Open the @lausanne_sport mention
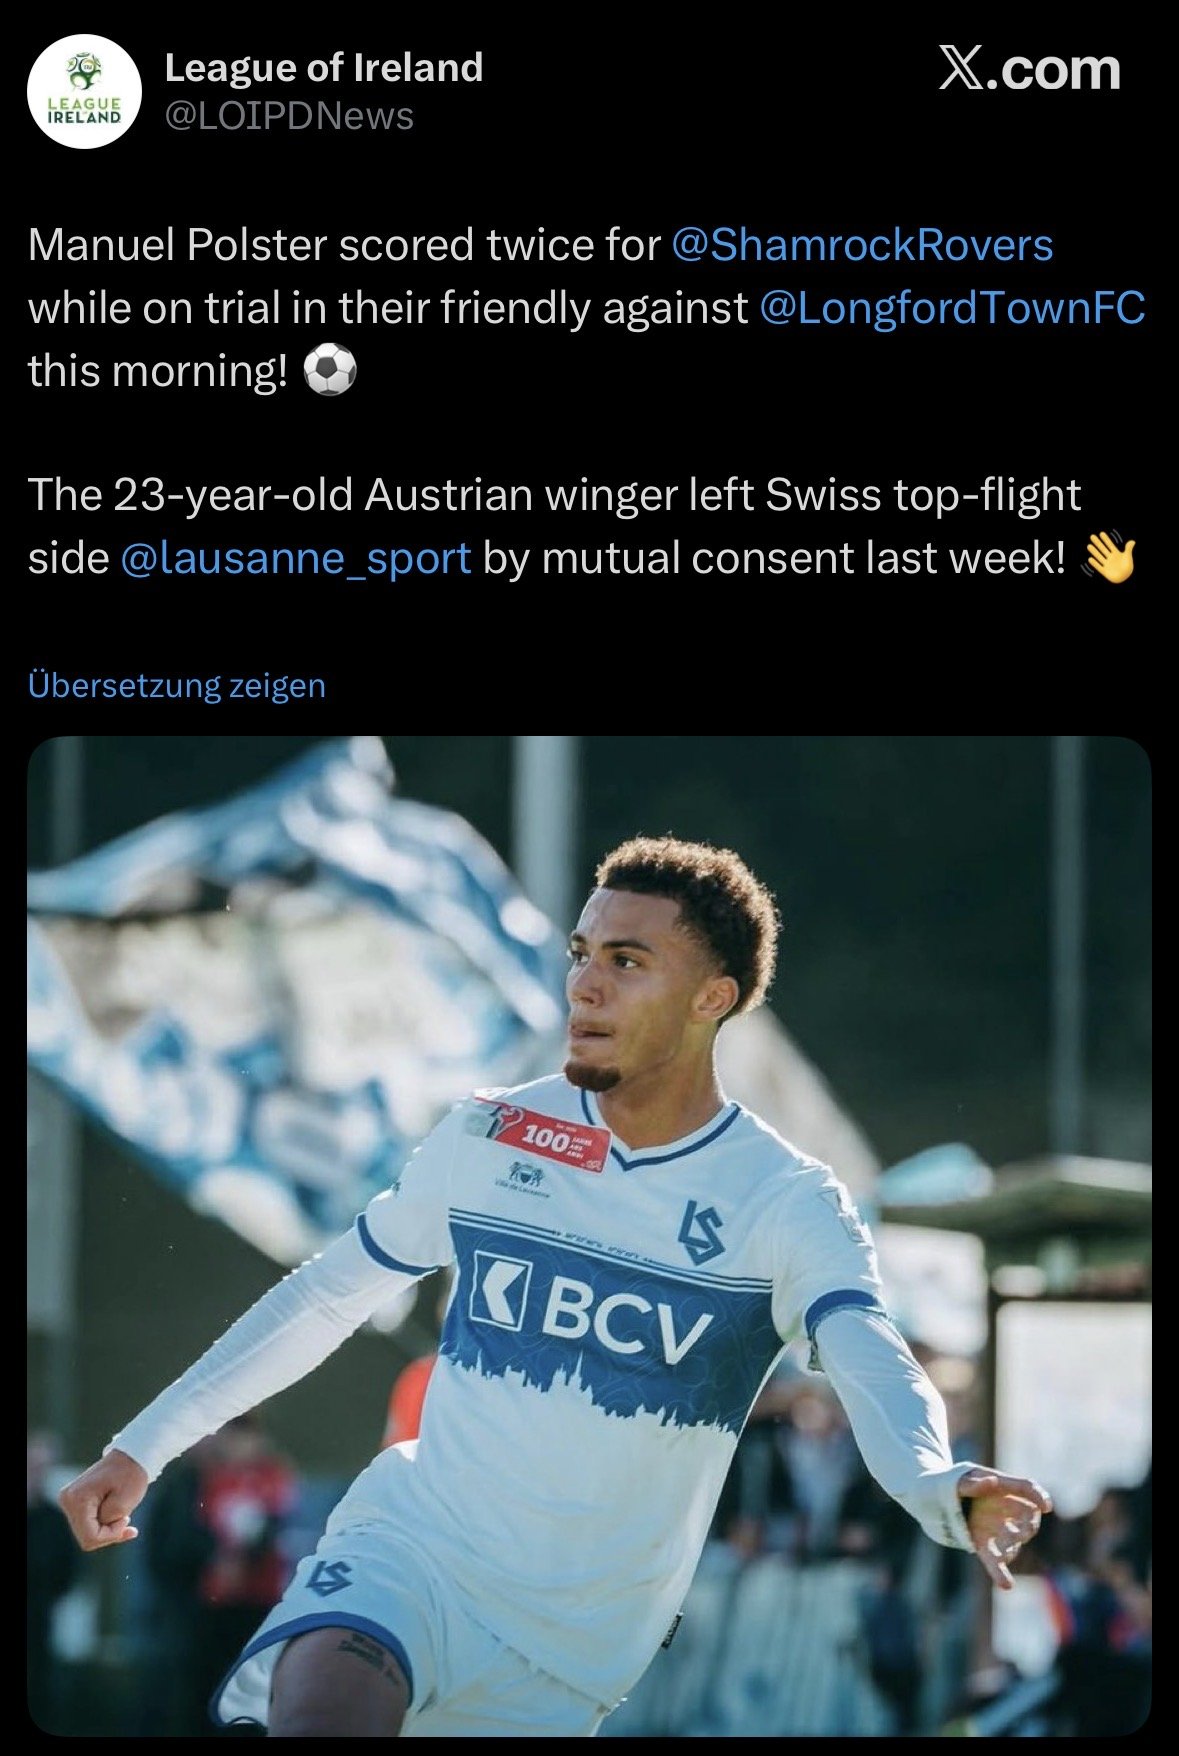Image resolution: width=1179 pixels, height=1756 pixels. point(295,558)
